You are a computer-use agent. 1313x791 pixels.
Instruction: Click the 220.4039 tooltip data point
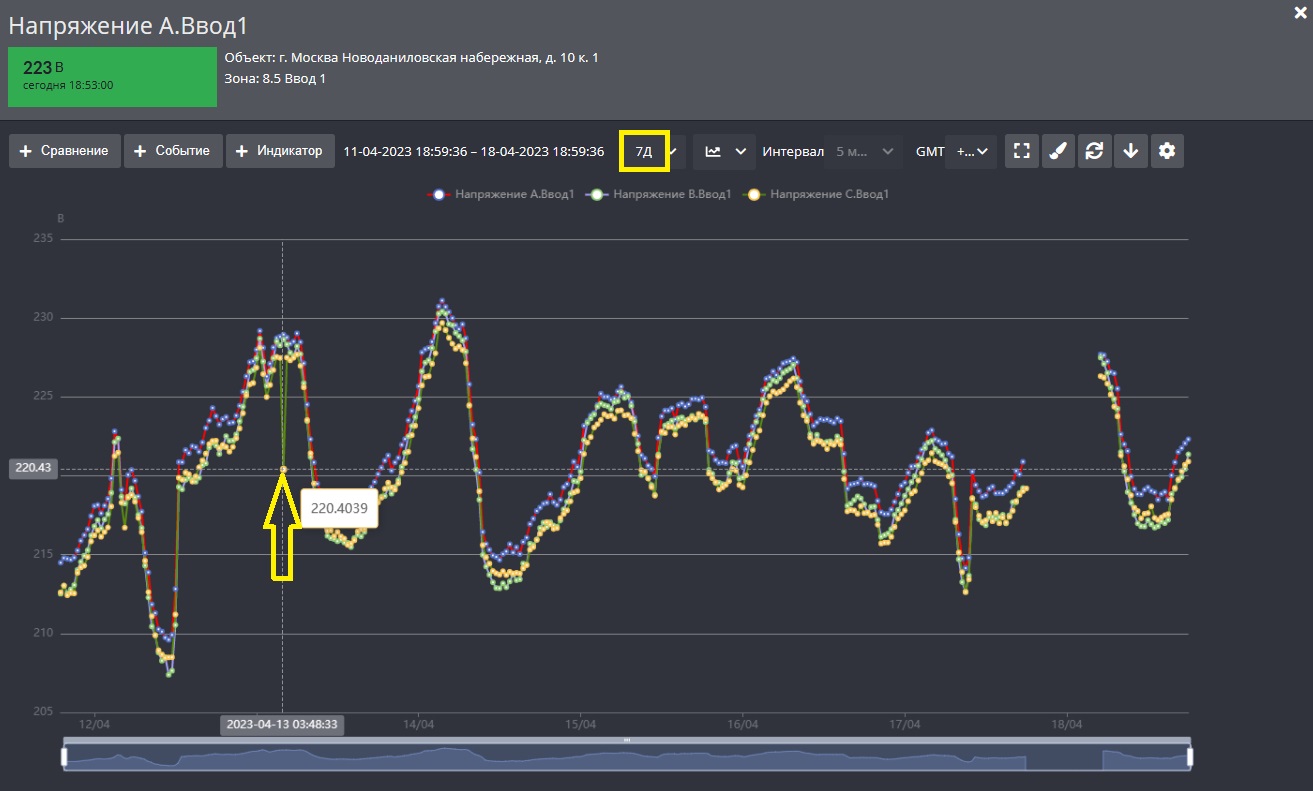coord(283,469)
